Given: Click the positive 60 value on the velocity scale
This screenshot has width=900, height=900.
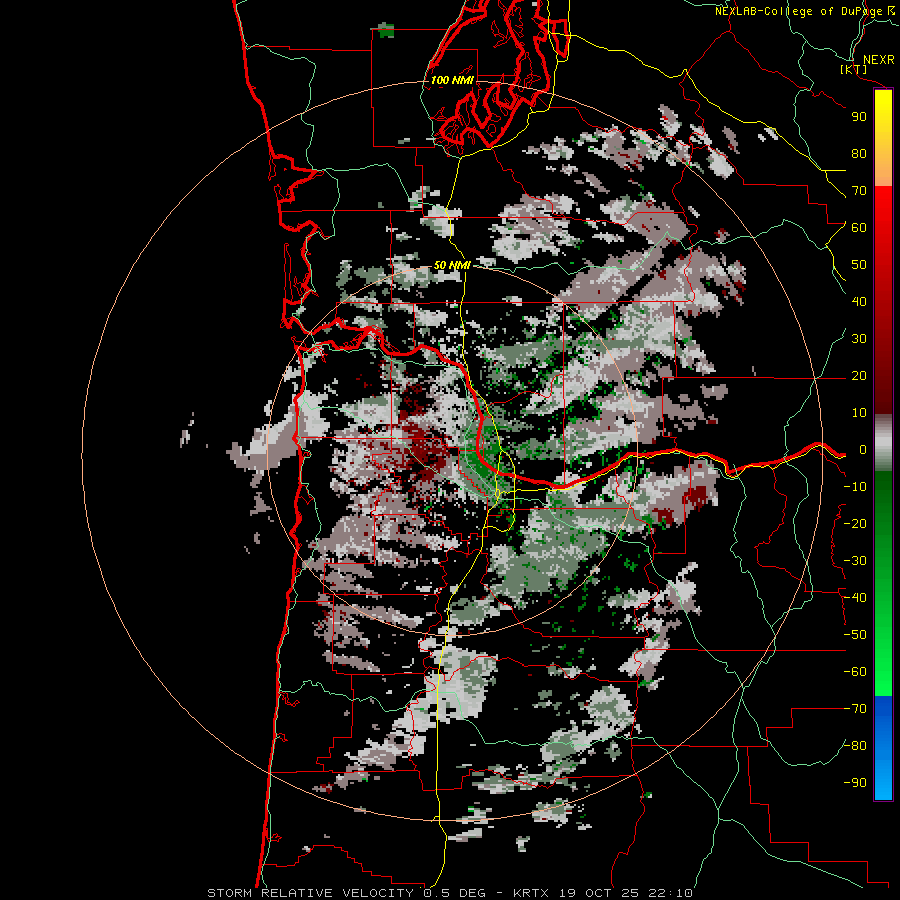Looking at the screenshot, I should (x=859, y=228).
